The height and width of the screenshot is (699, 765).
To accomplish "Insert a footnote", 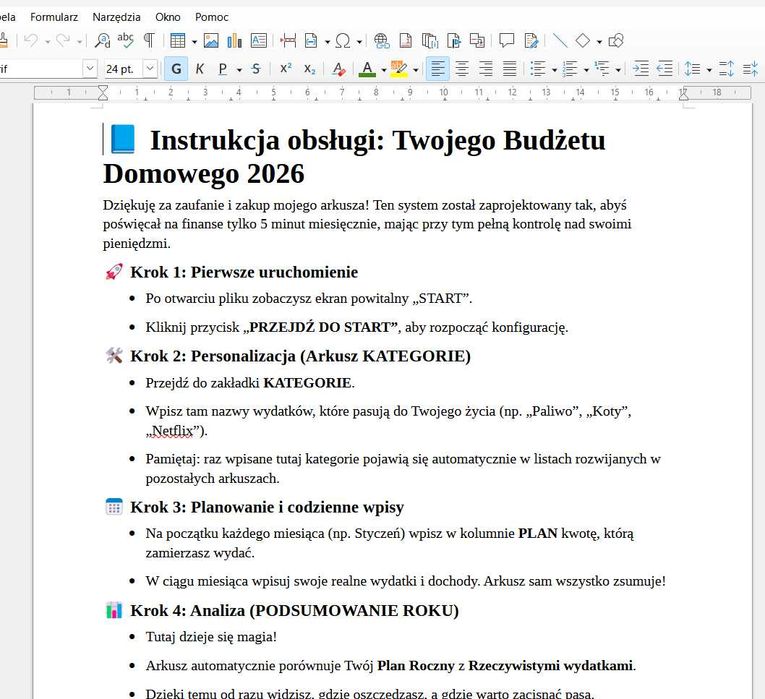I will point(405,41).
